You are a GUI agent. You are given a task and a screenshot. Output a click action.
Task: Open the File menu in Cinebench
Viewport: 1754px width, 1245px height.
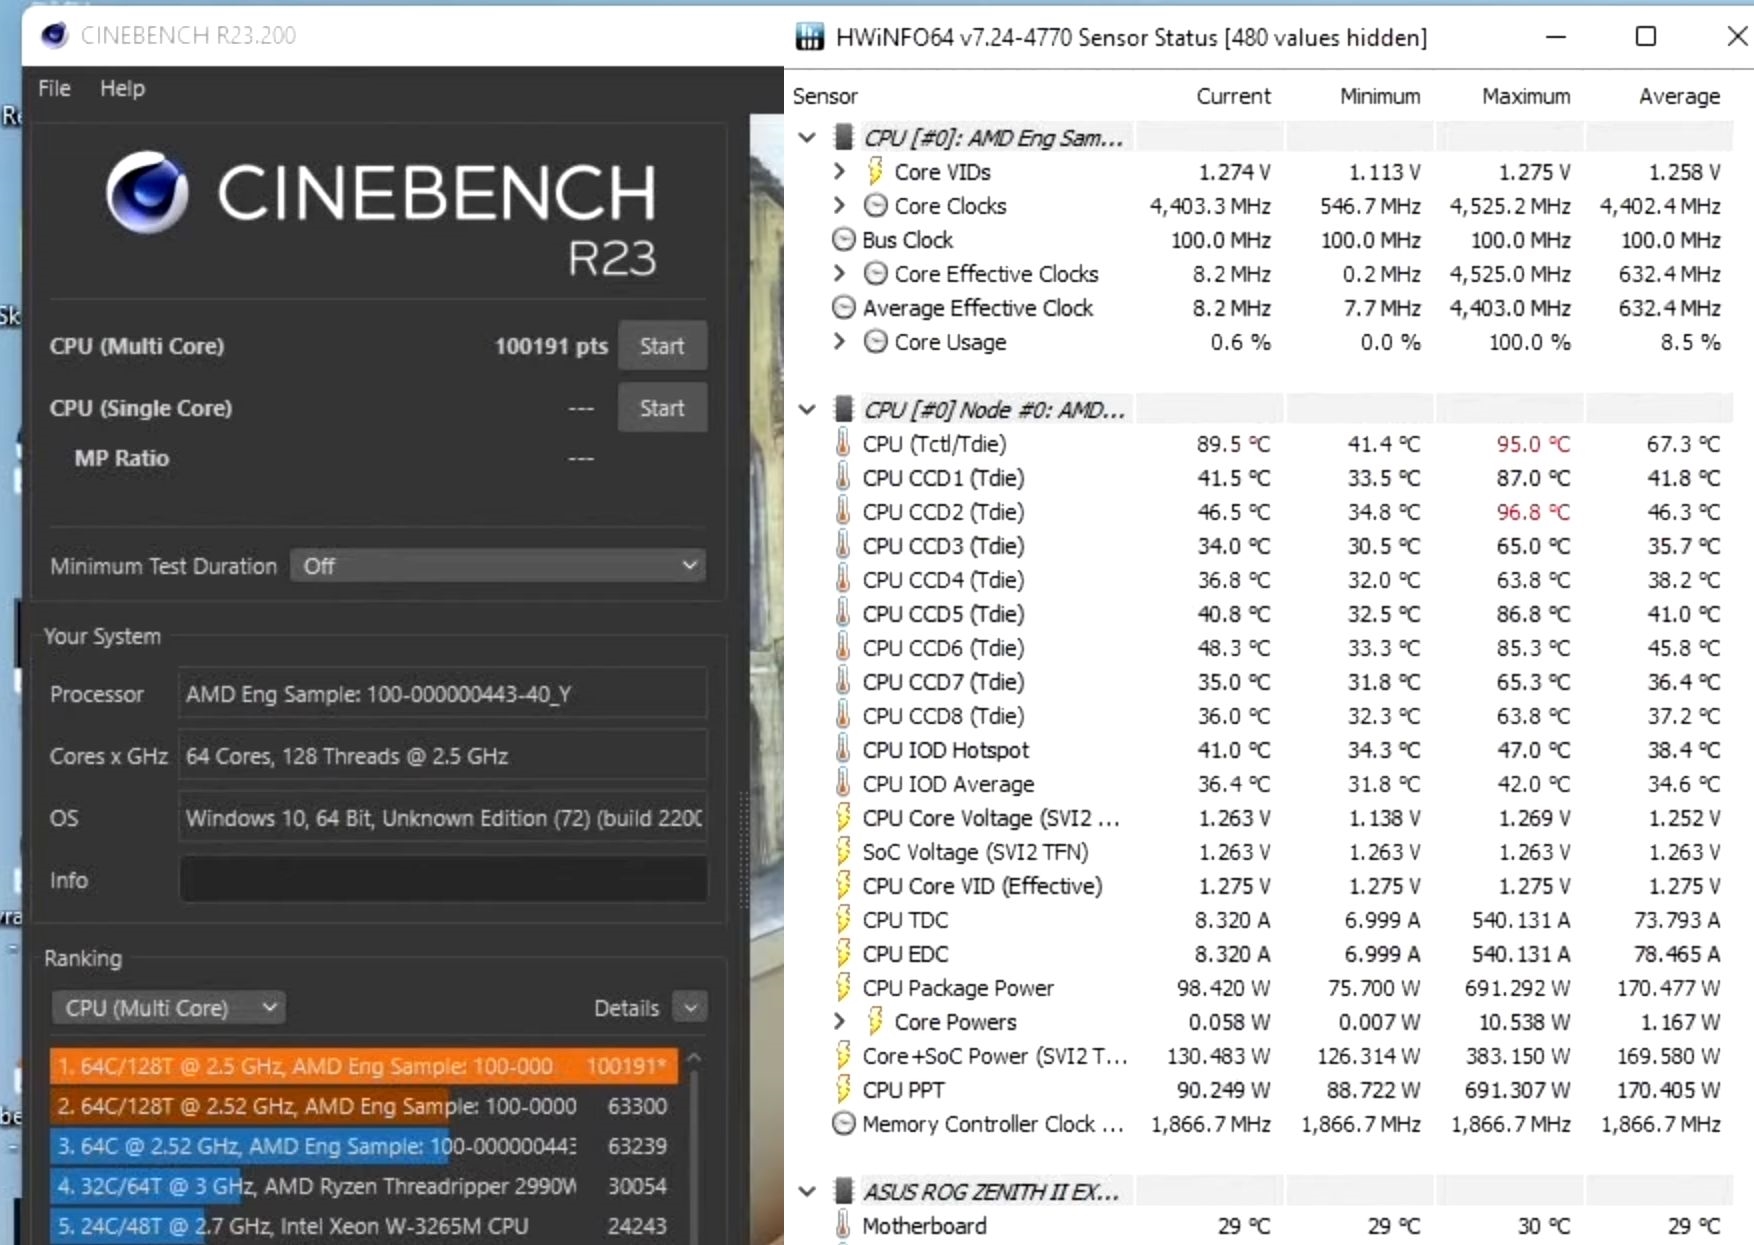[x=53, y=88]
